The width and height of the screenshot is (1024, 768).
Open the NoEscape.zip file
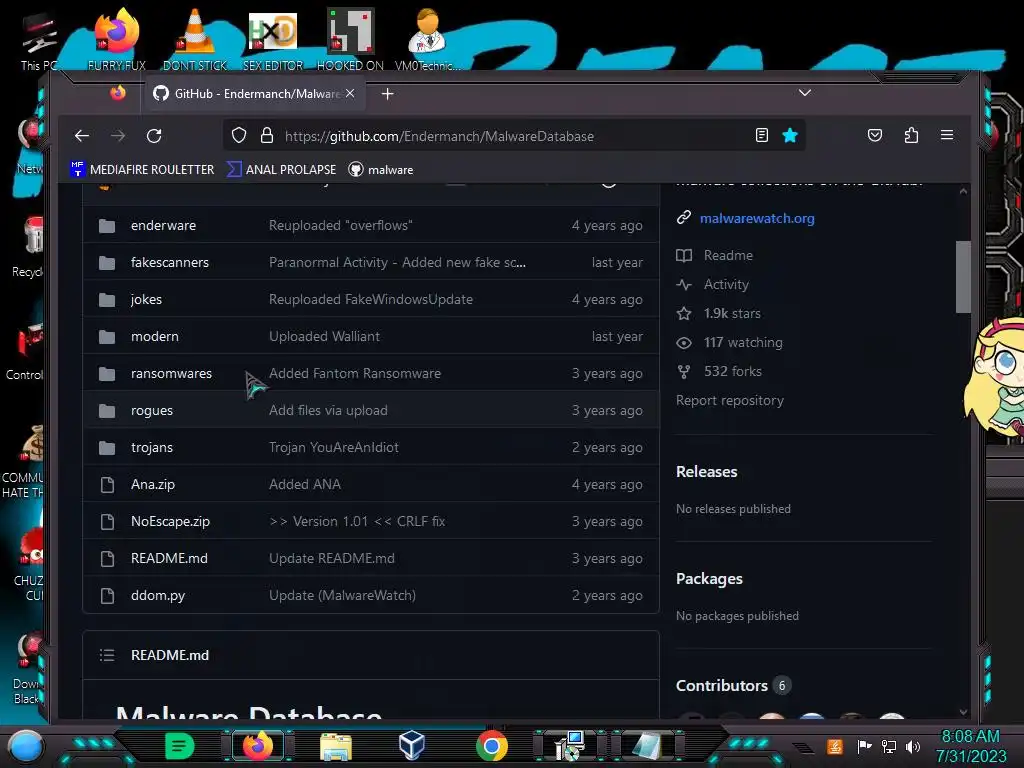pos(170,522)
